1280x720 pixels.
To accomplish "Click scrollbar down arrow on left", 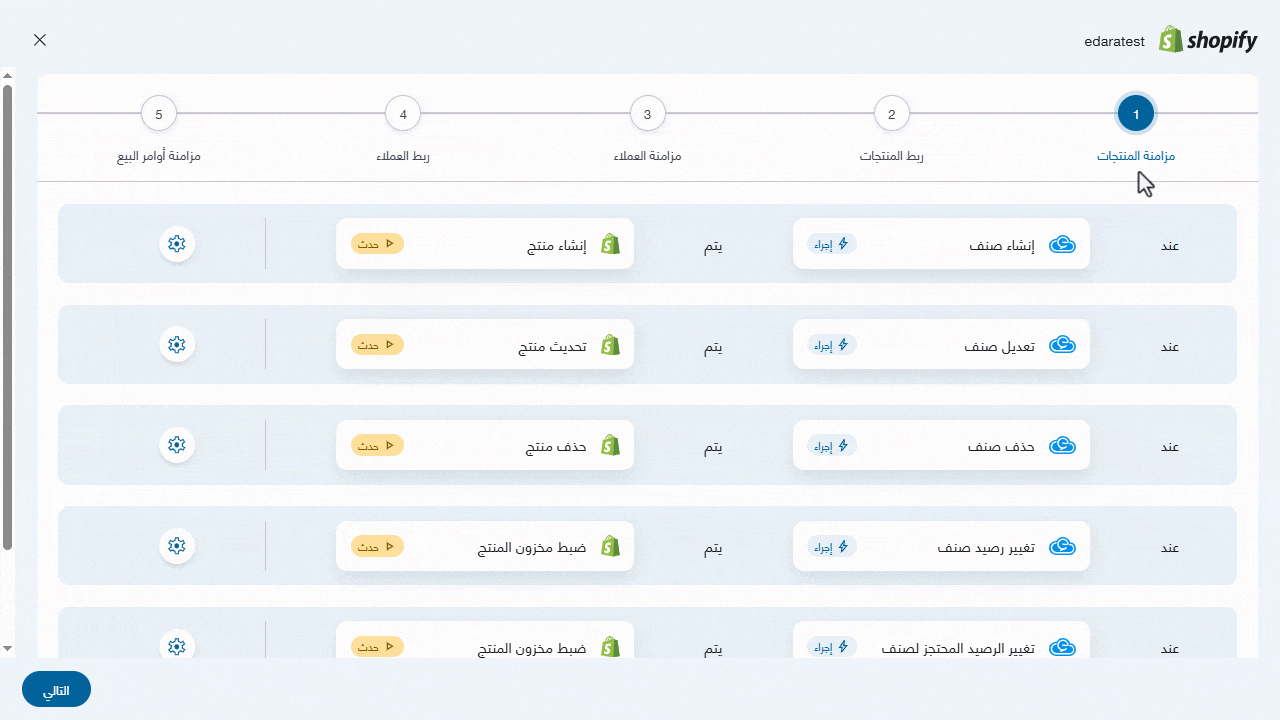I will [x=7, y=649].
